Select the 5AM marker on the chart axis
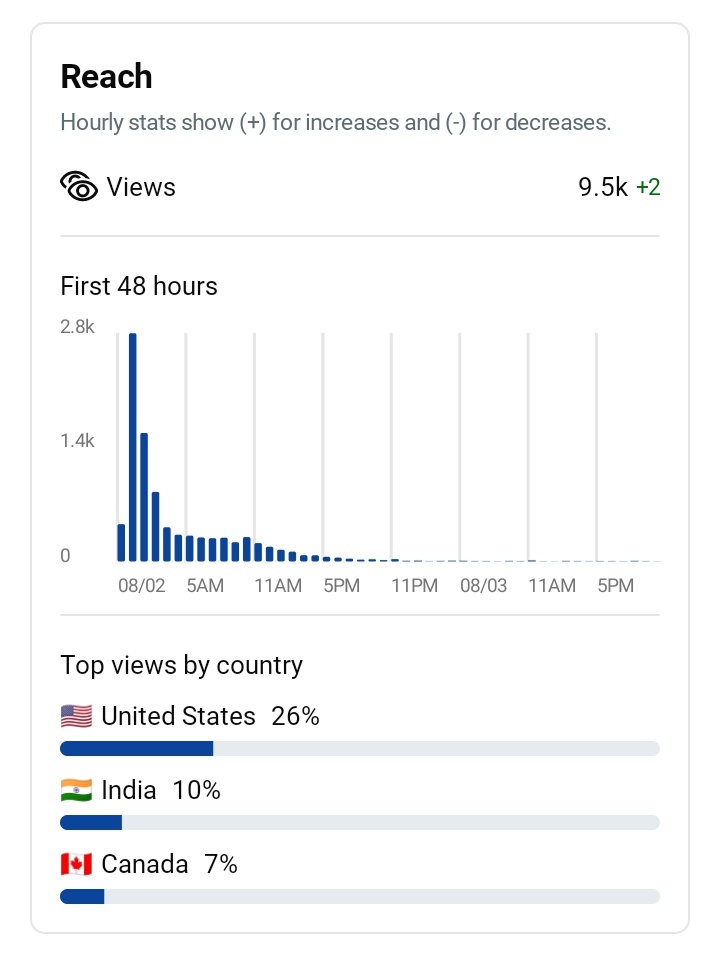720x957 pixels. [x=205, y=586]
